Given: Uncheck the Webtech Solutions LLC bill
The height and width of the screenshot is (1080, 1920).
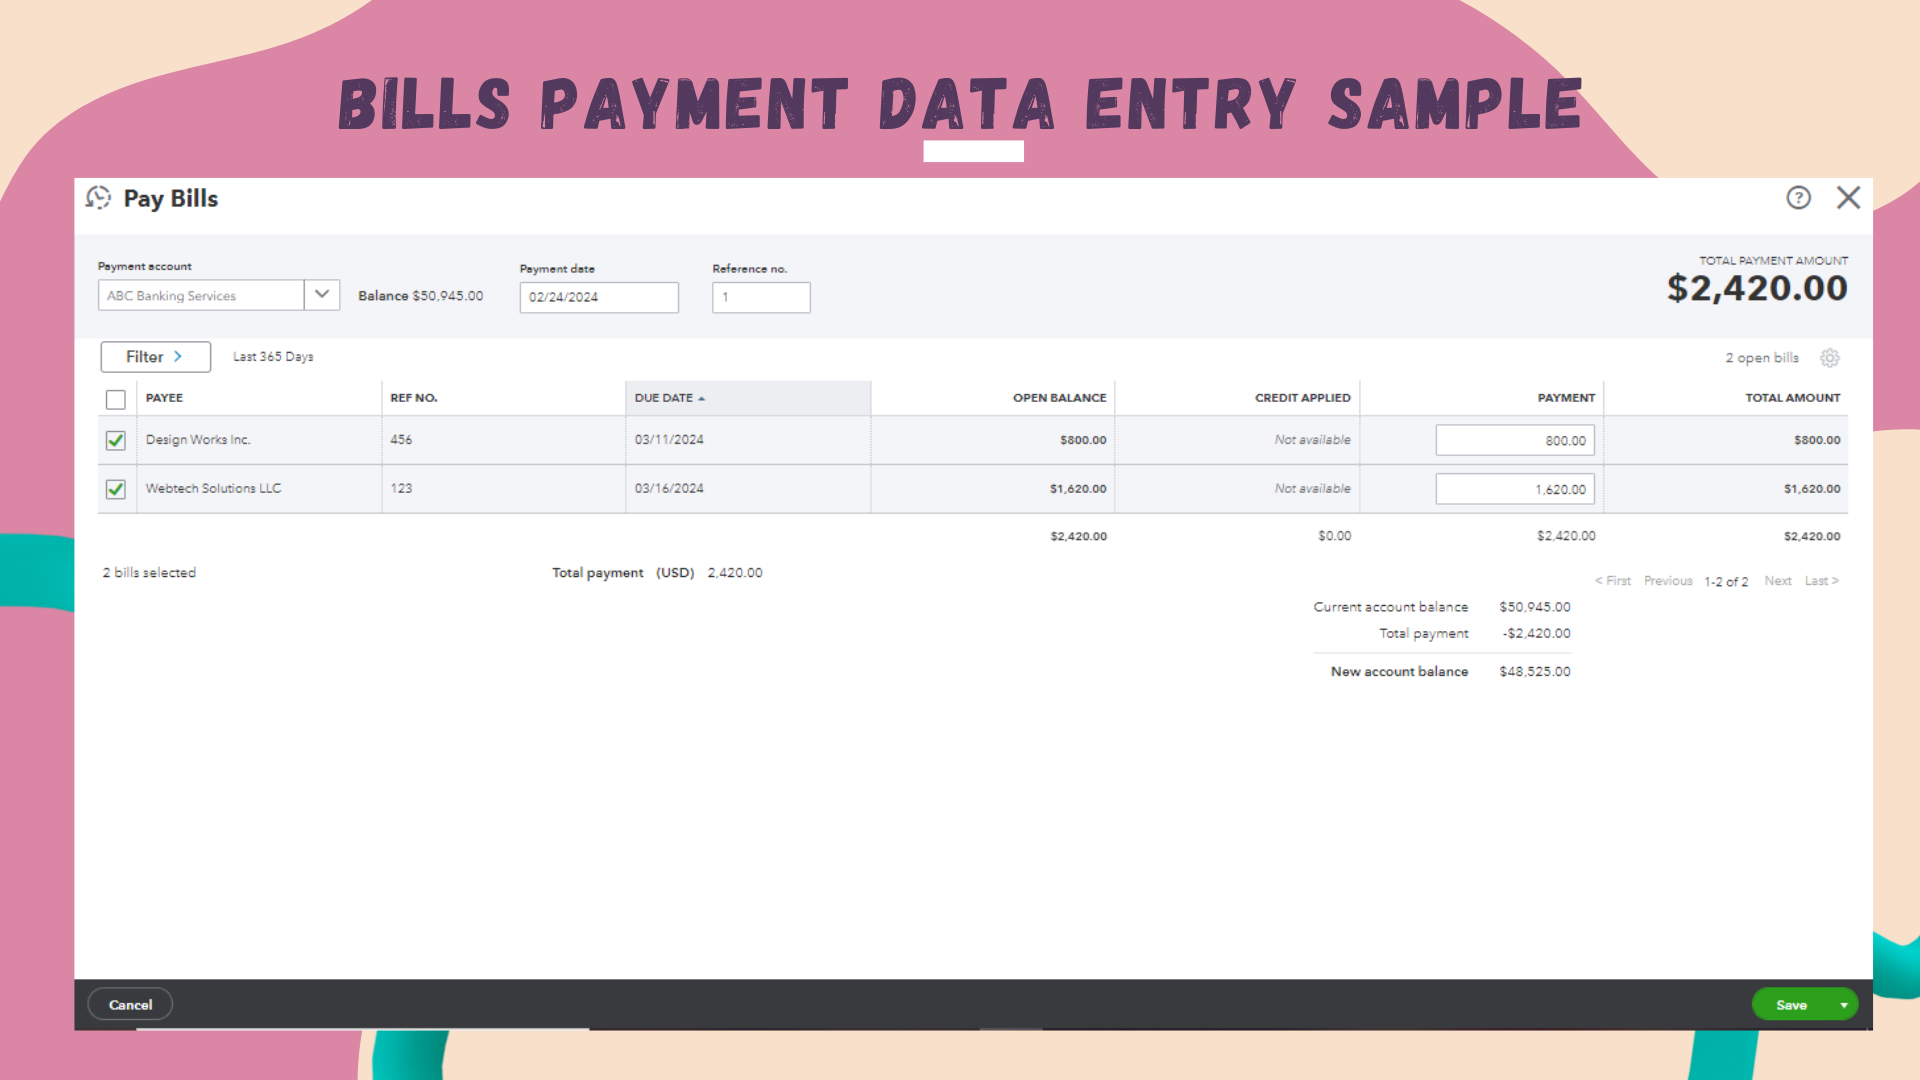Looking at the screenshot, I should click(116, 490).
